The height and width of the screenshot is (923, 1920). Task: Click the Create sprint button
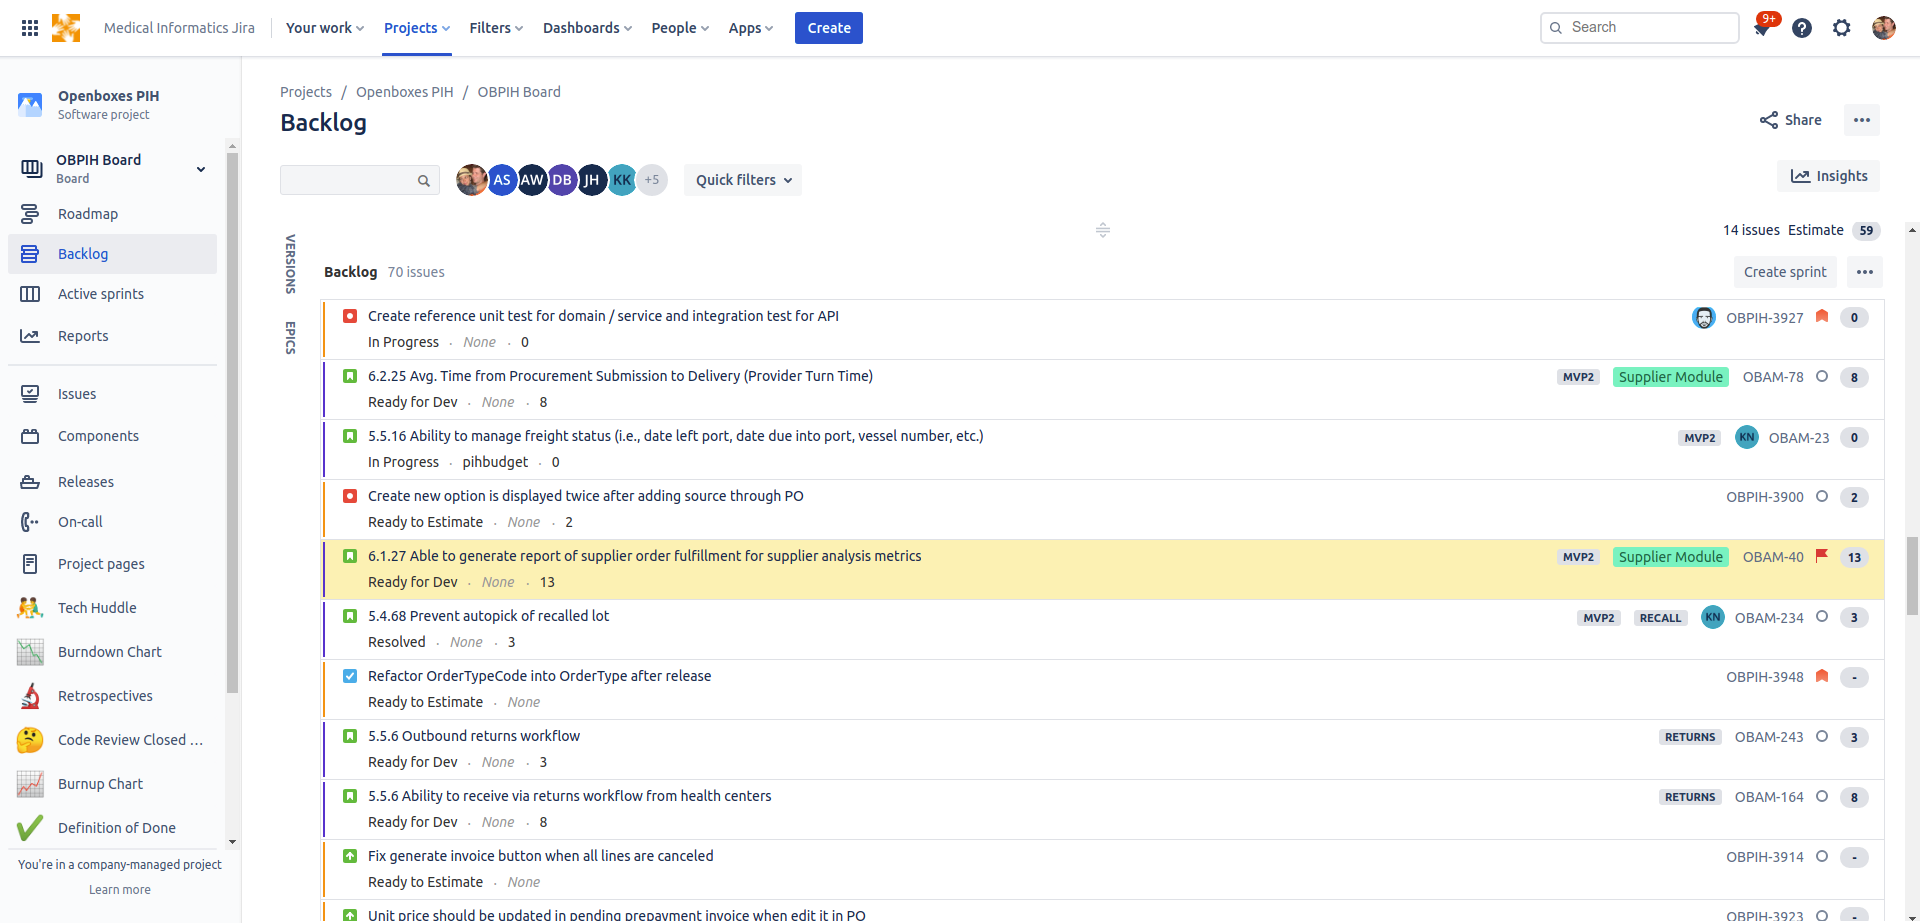point(1785,272)
